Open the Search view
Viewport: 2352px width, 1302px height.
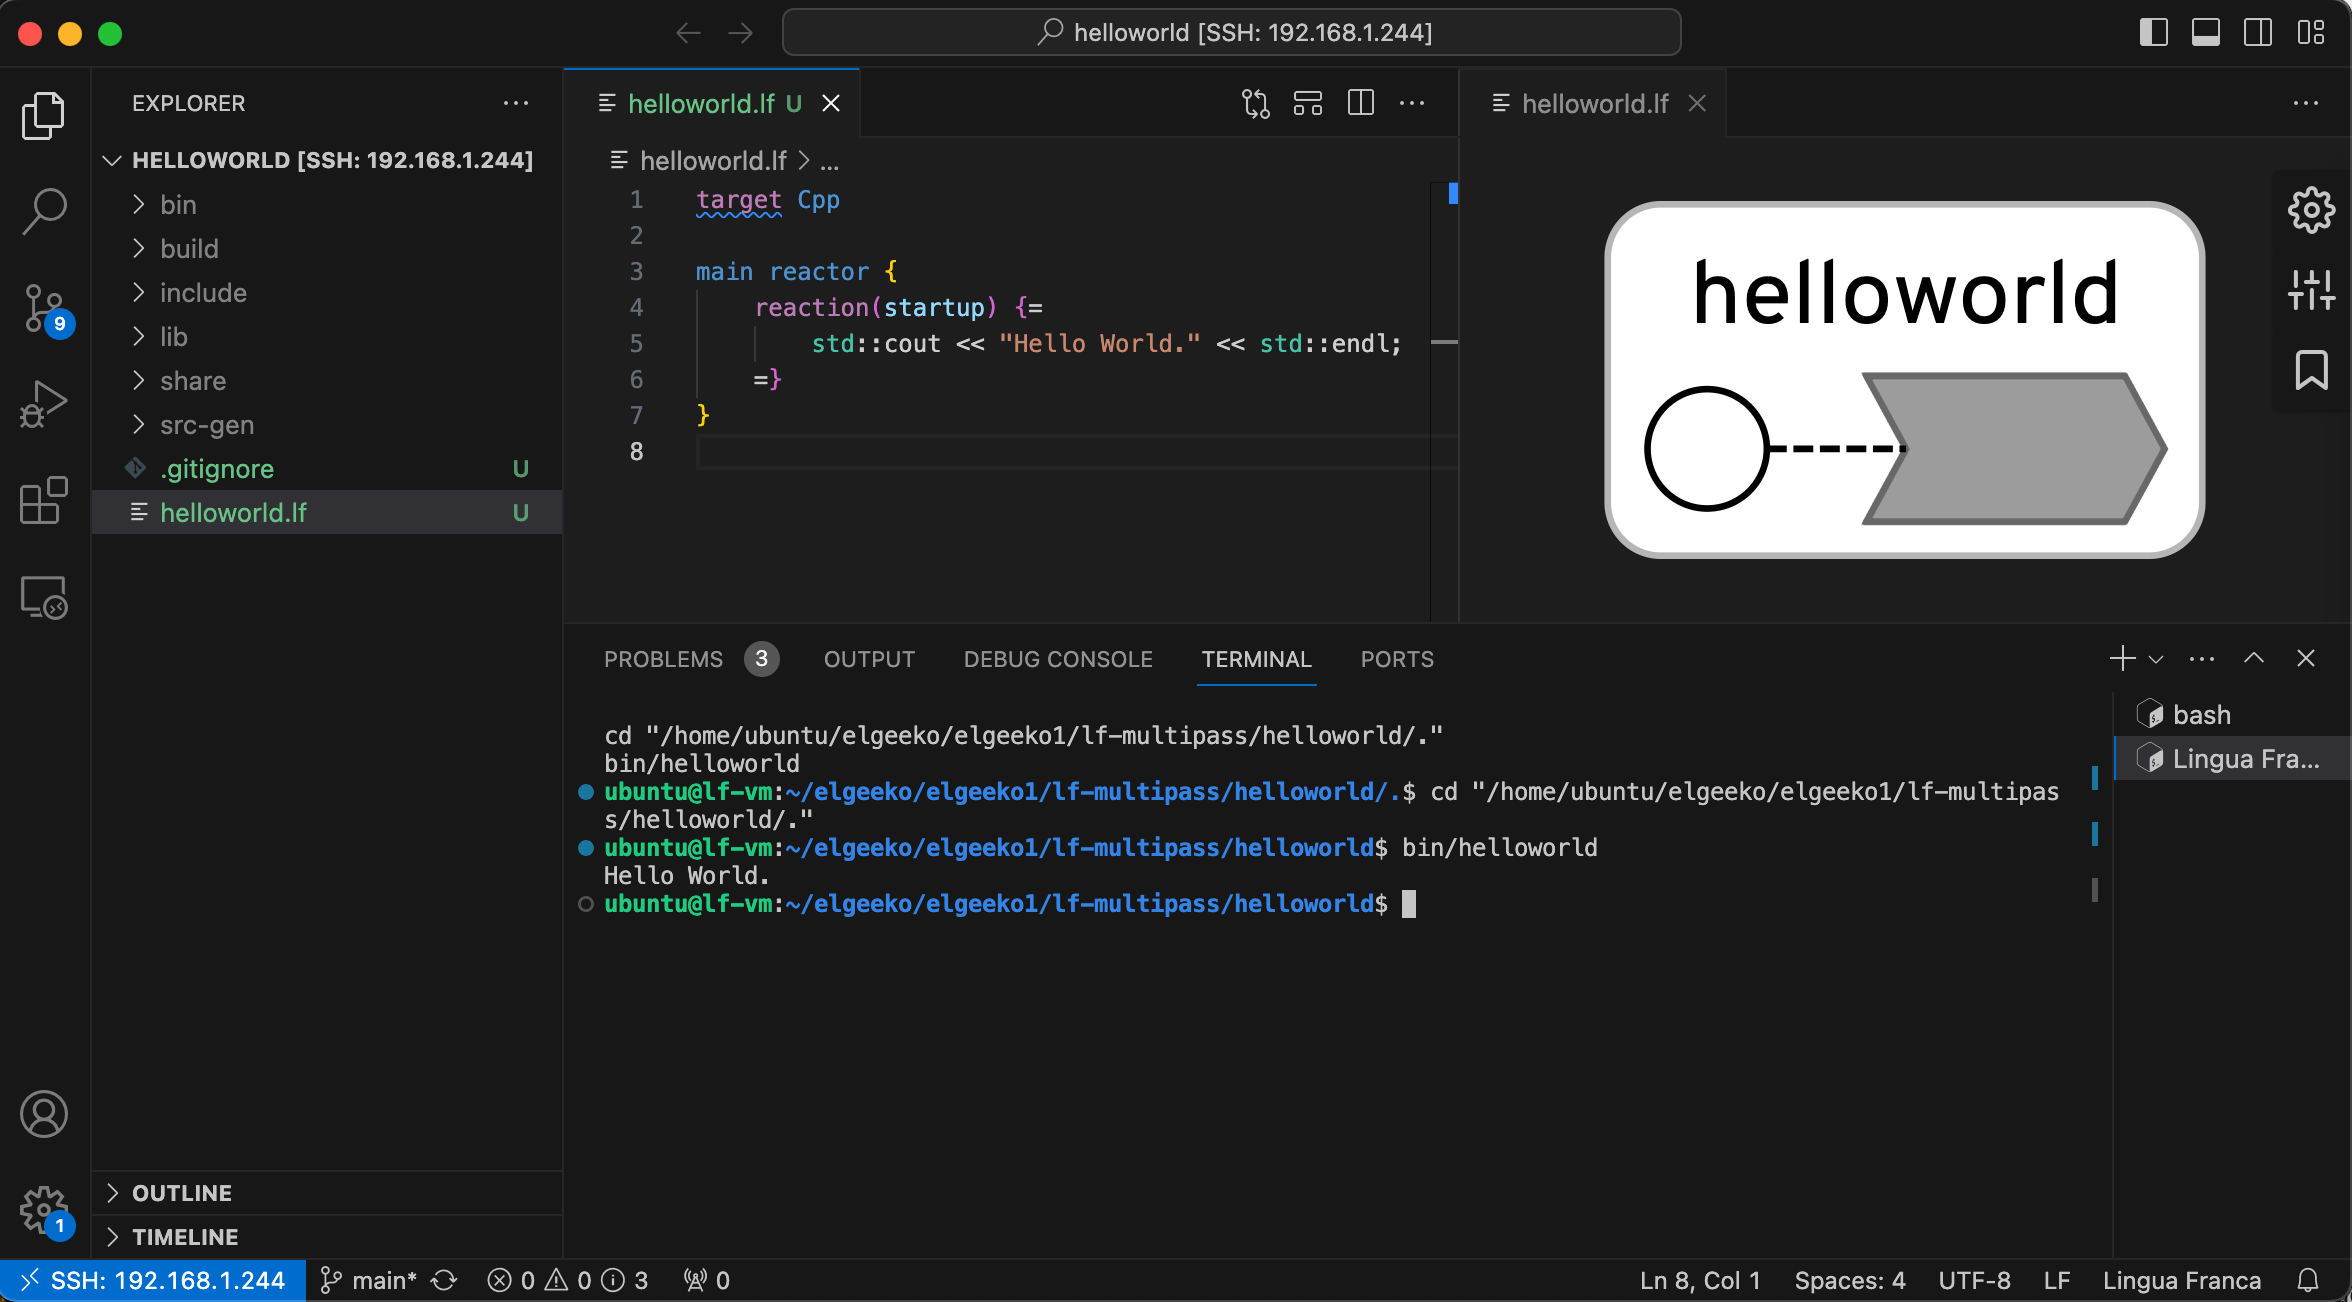(x=44, y=212)
